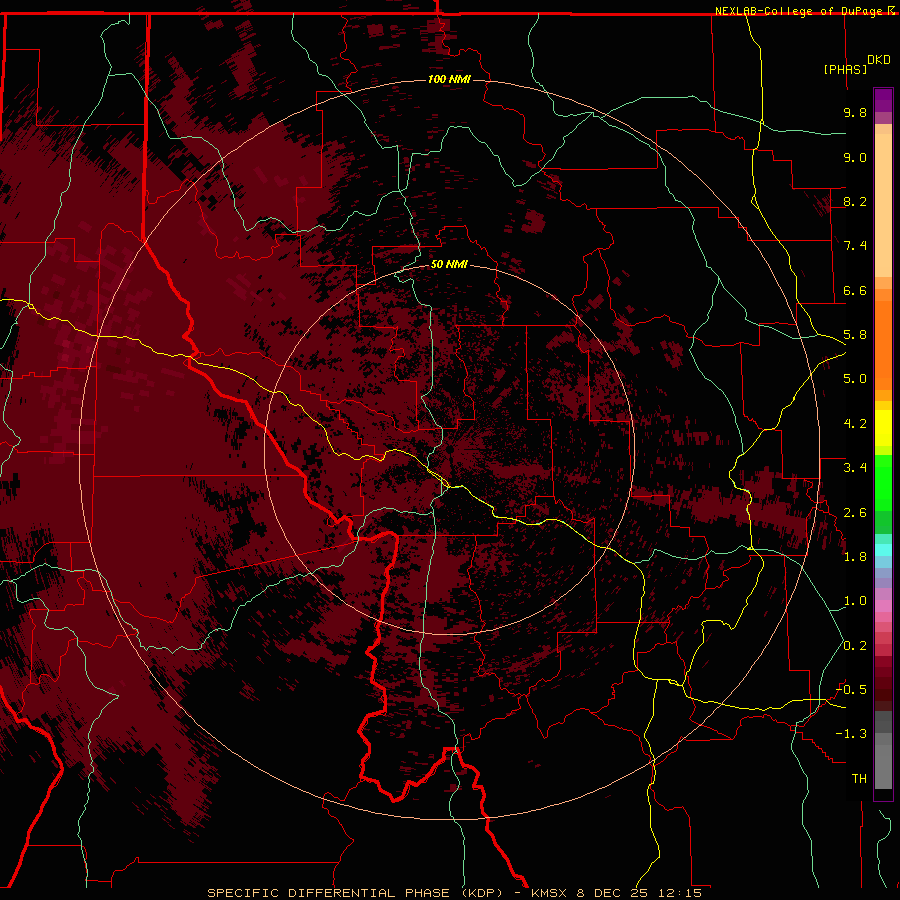Click the 3.4 color scale value

pyautogui.click(x=855, y=468)
